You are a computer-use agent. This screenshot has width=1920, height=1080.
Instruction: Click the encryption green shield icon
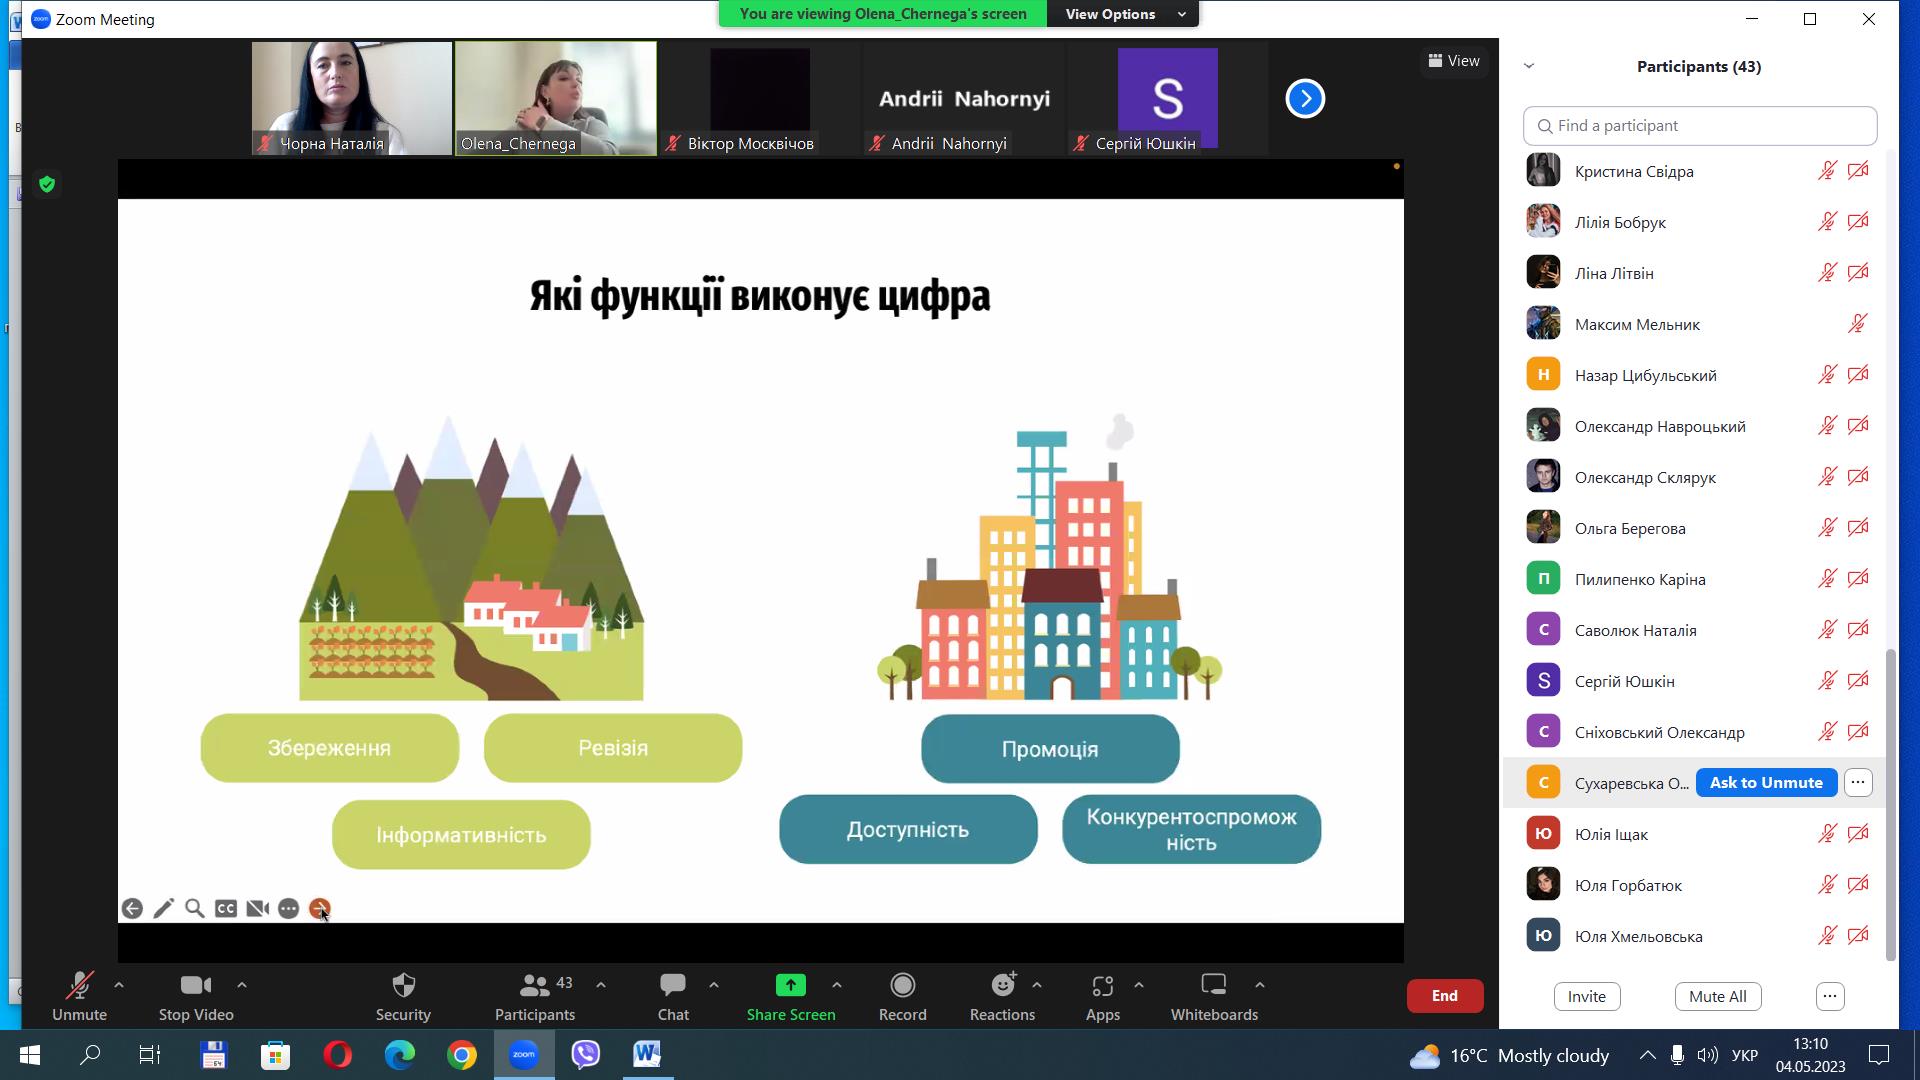pyautogui.click(x=47, y=184)
